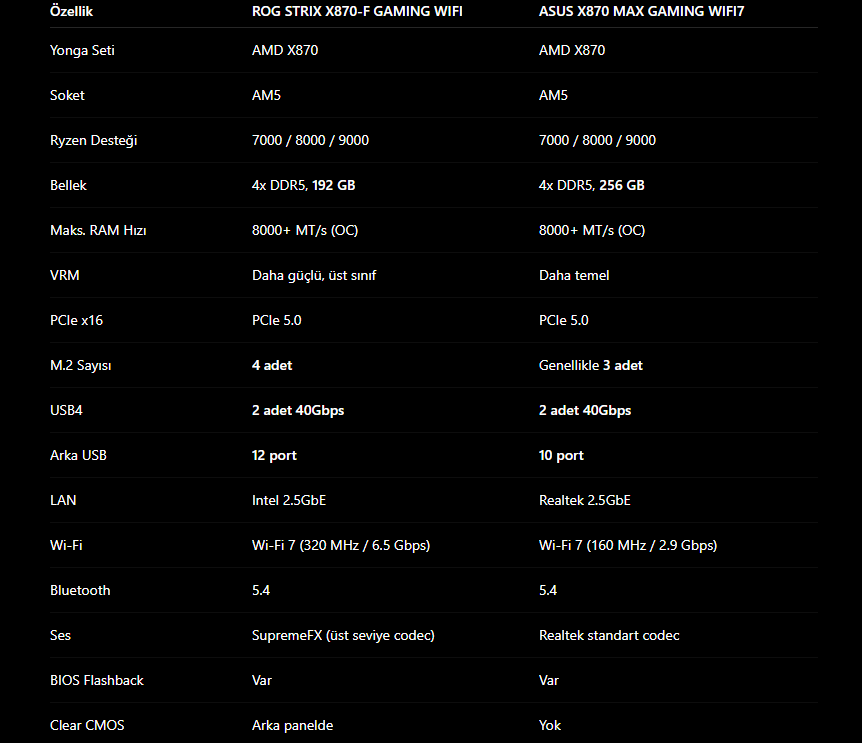Click the Yonga Seti row label
The image size is (862, 743).
(82, 50)
